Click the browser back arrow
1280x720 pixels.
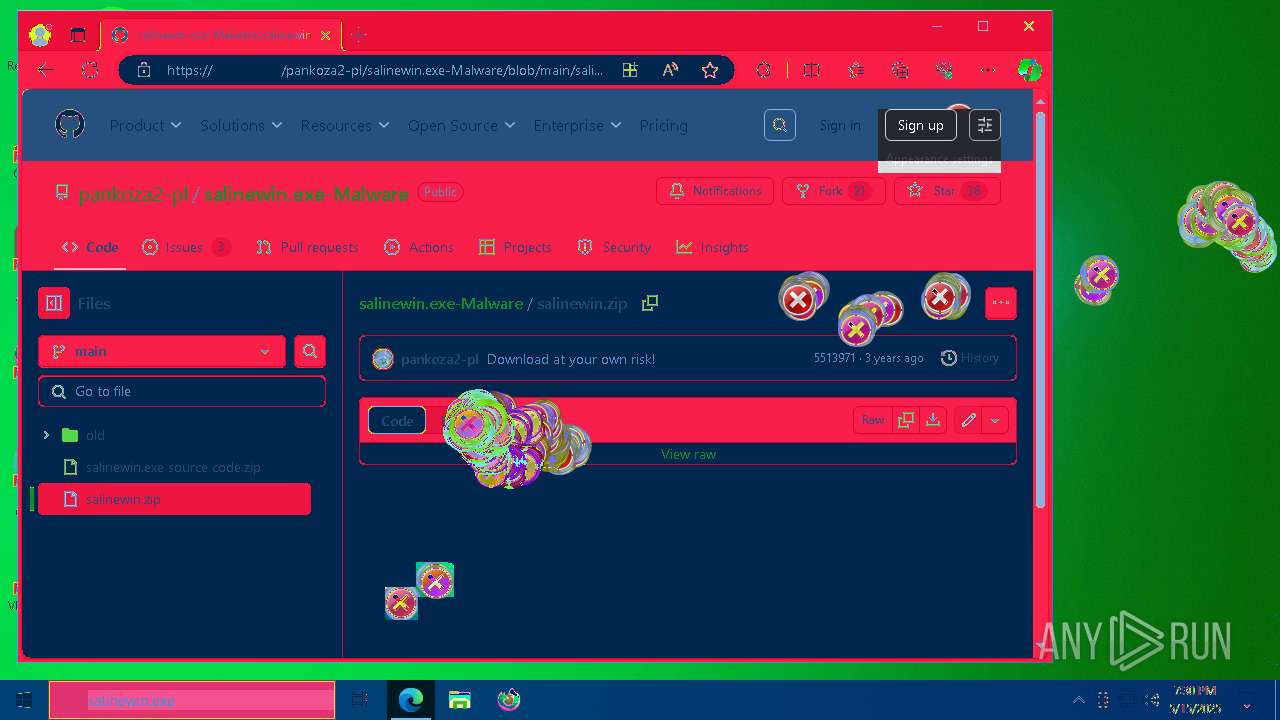pos(45,70)
